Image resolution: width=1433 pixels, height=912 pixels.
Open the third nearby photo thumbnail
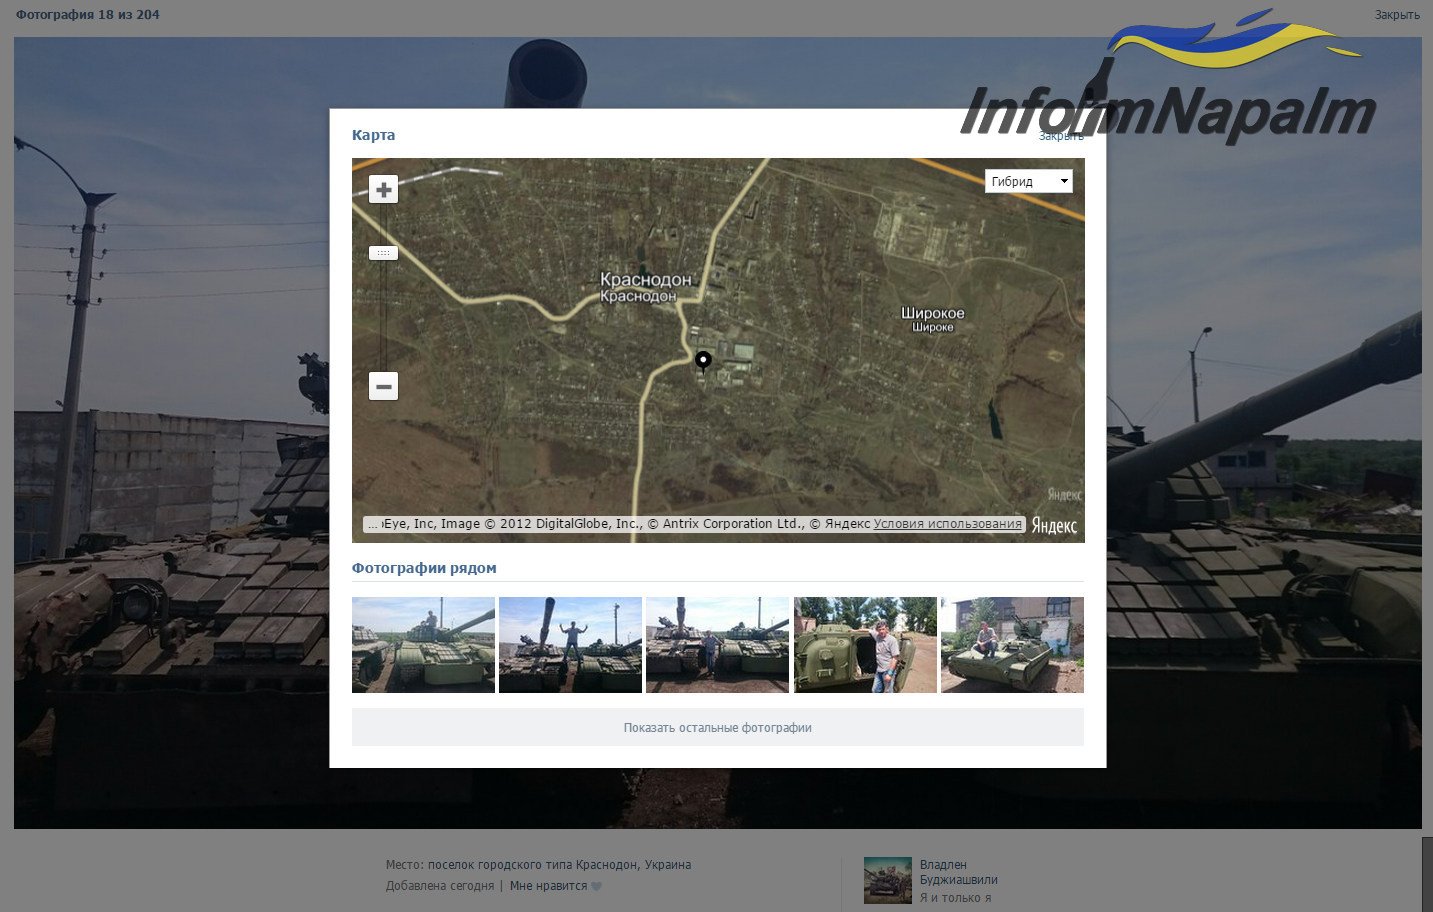pos(717,645)
